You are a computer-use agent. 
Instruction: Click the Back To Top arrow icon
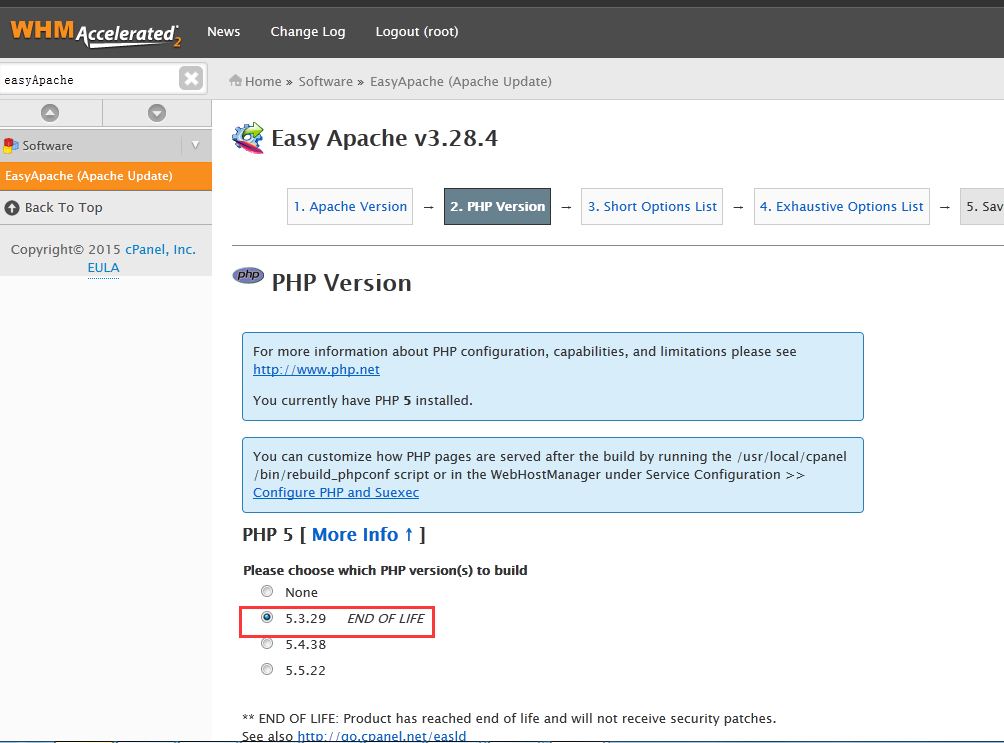click(12, 208)
